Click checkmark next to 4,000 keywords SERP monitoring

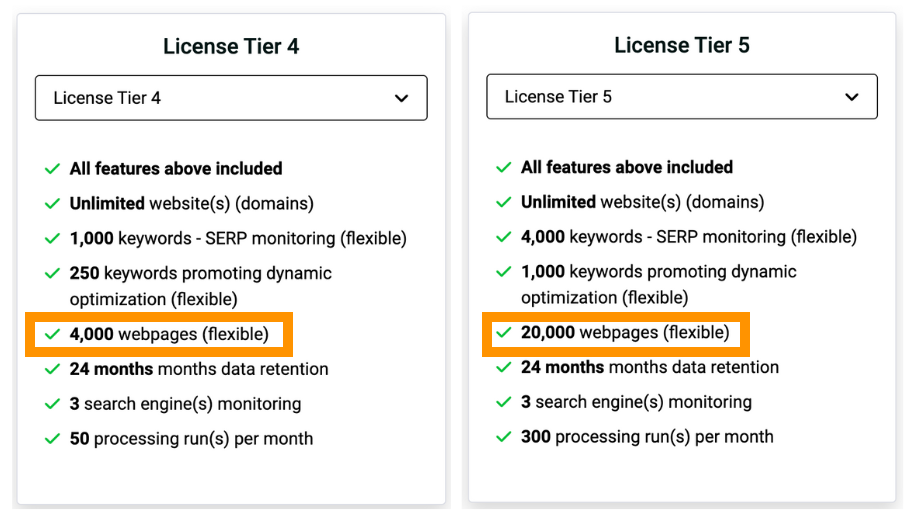[x=504, y=237]
